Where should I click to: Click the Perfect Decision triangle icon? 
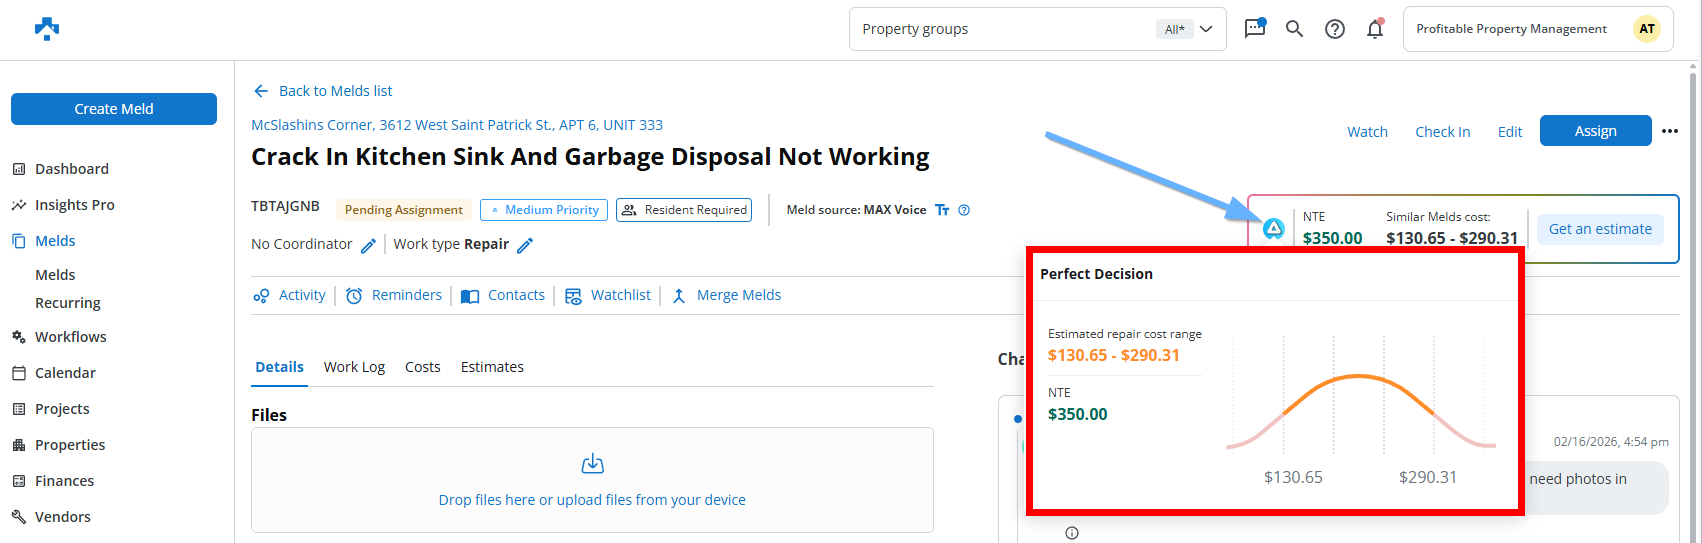coord(1273,229)
